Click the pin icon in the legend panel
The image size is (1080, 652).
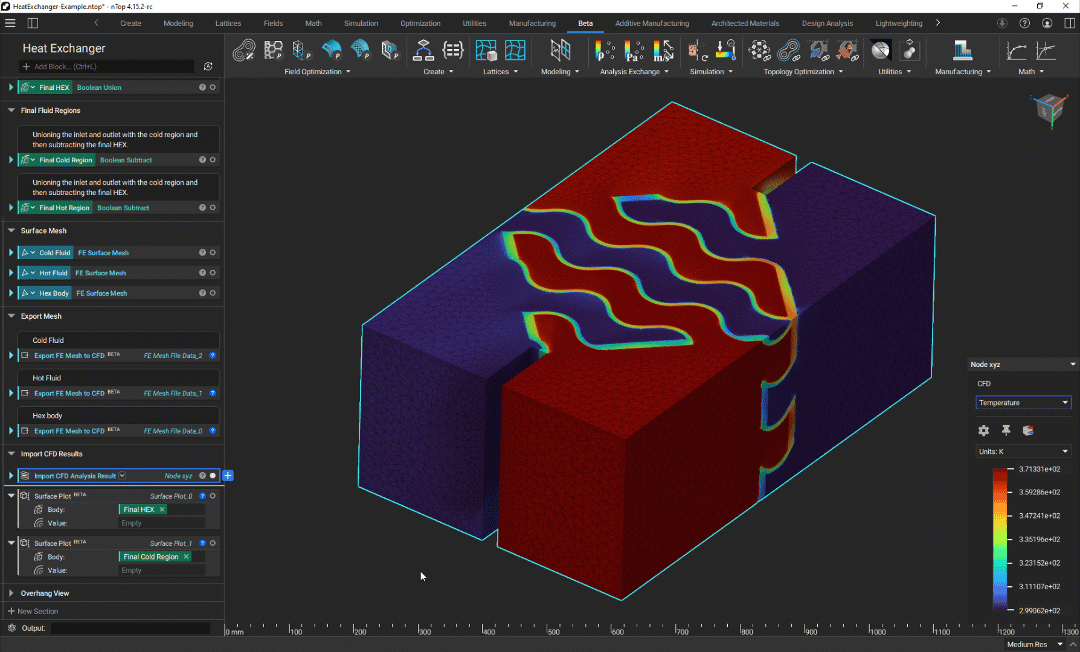click(x=1006, y=430)
